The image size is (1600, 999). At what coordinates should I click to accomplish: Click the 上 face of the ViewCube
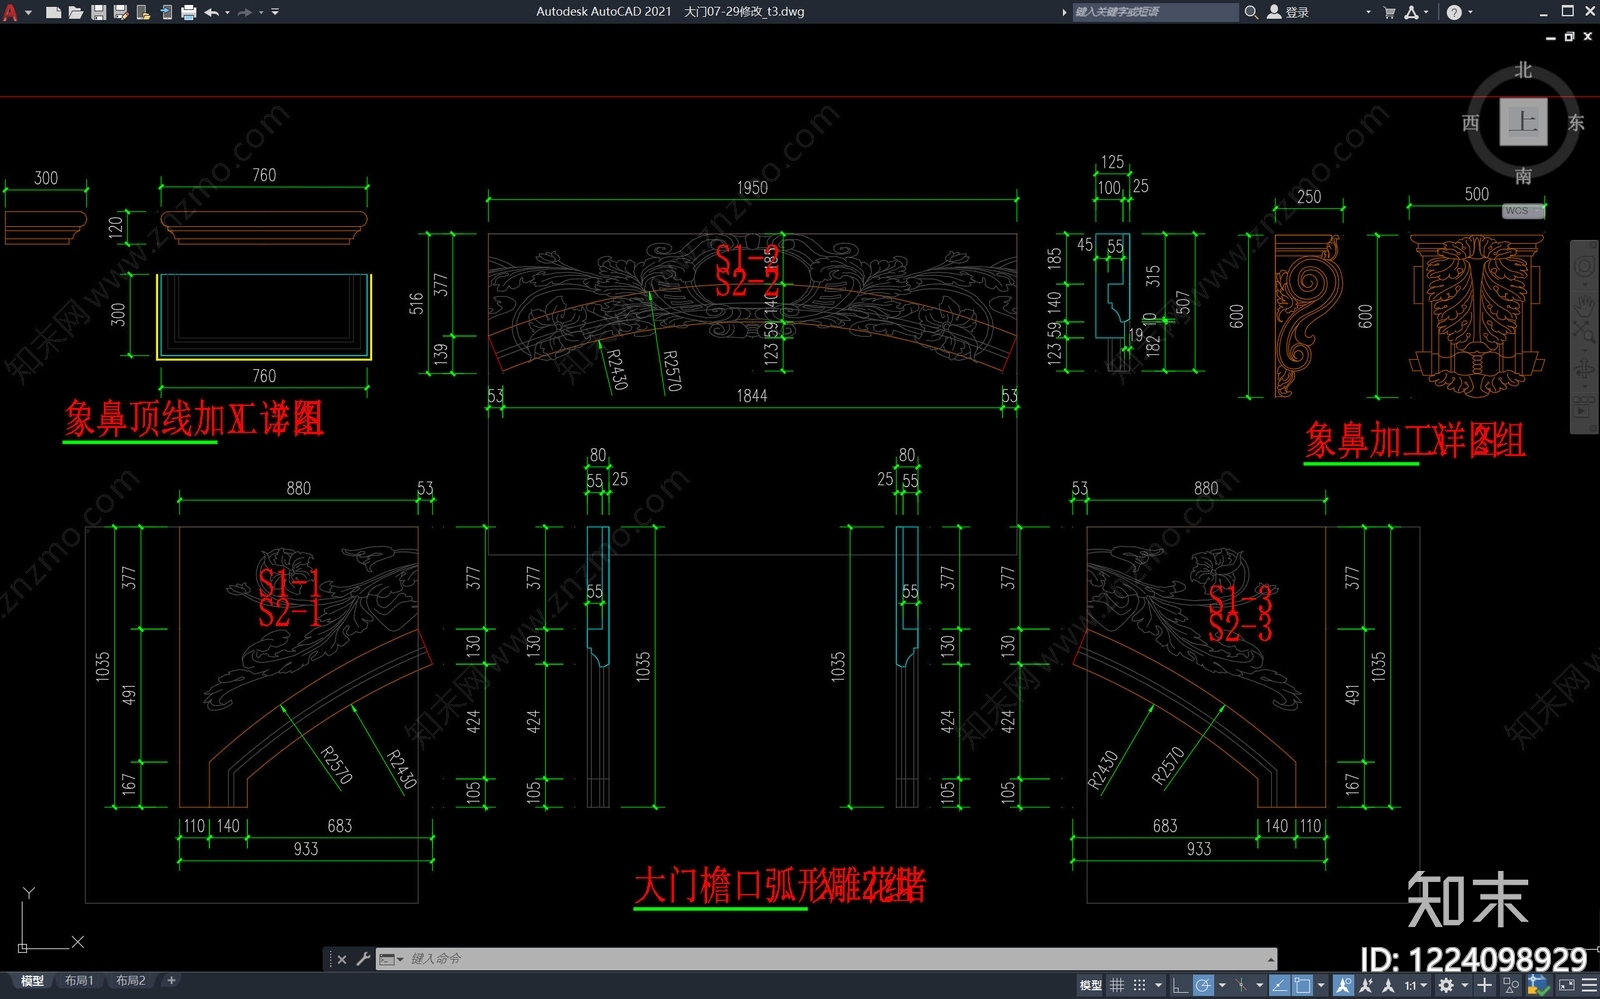coord(1523,122)
